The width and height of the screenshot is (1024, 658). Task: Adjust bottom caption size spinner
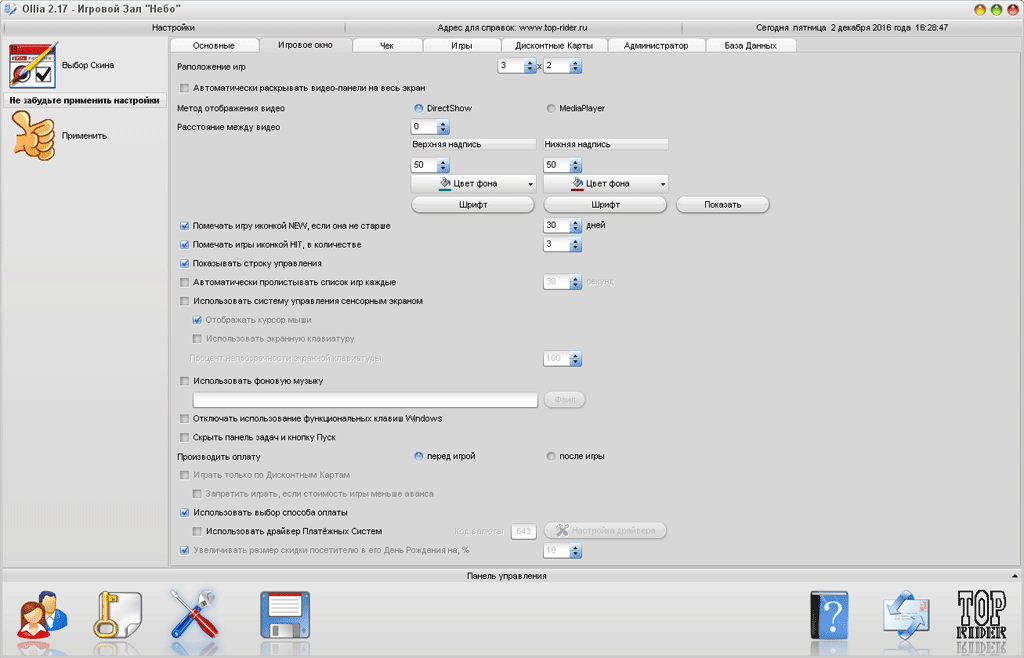tap(575, 165)
